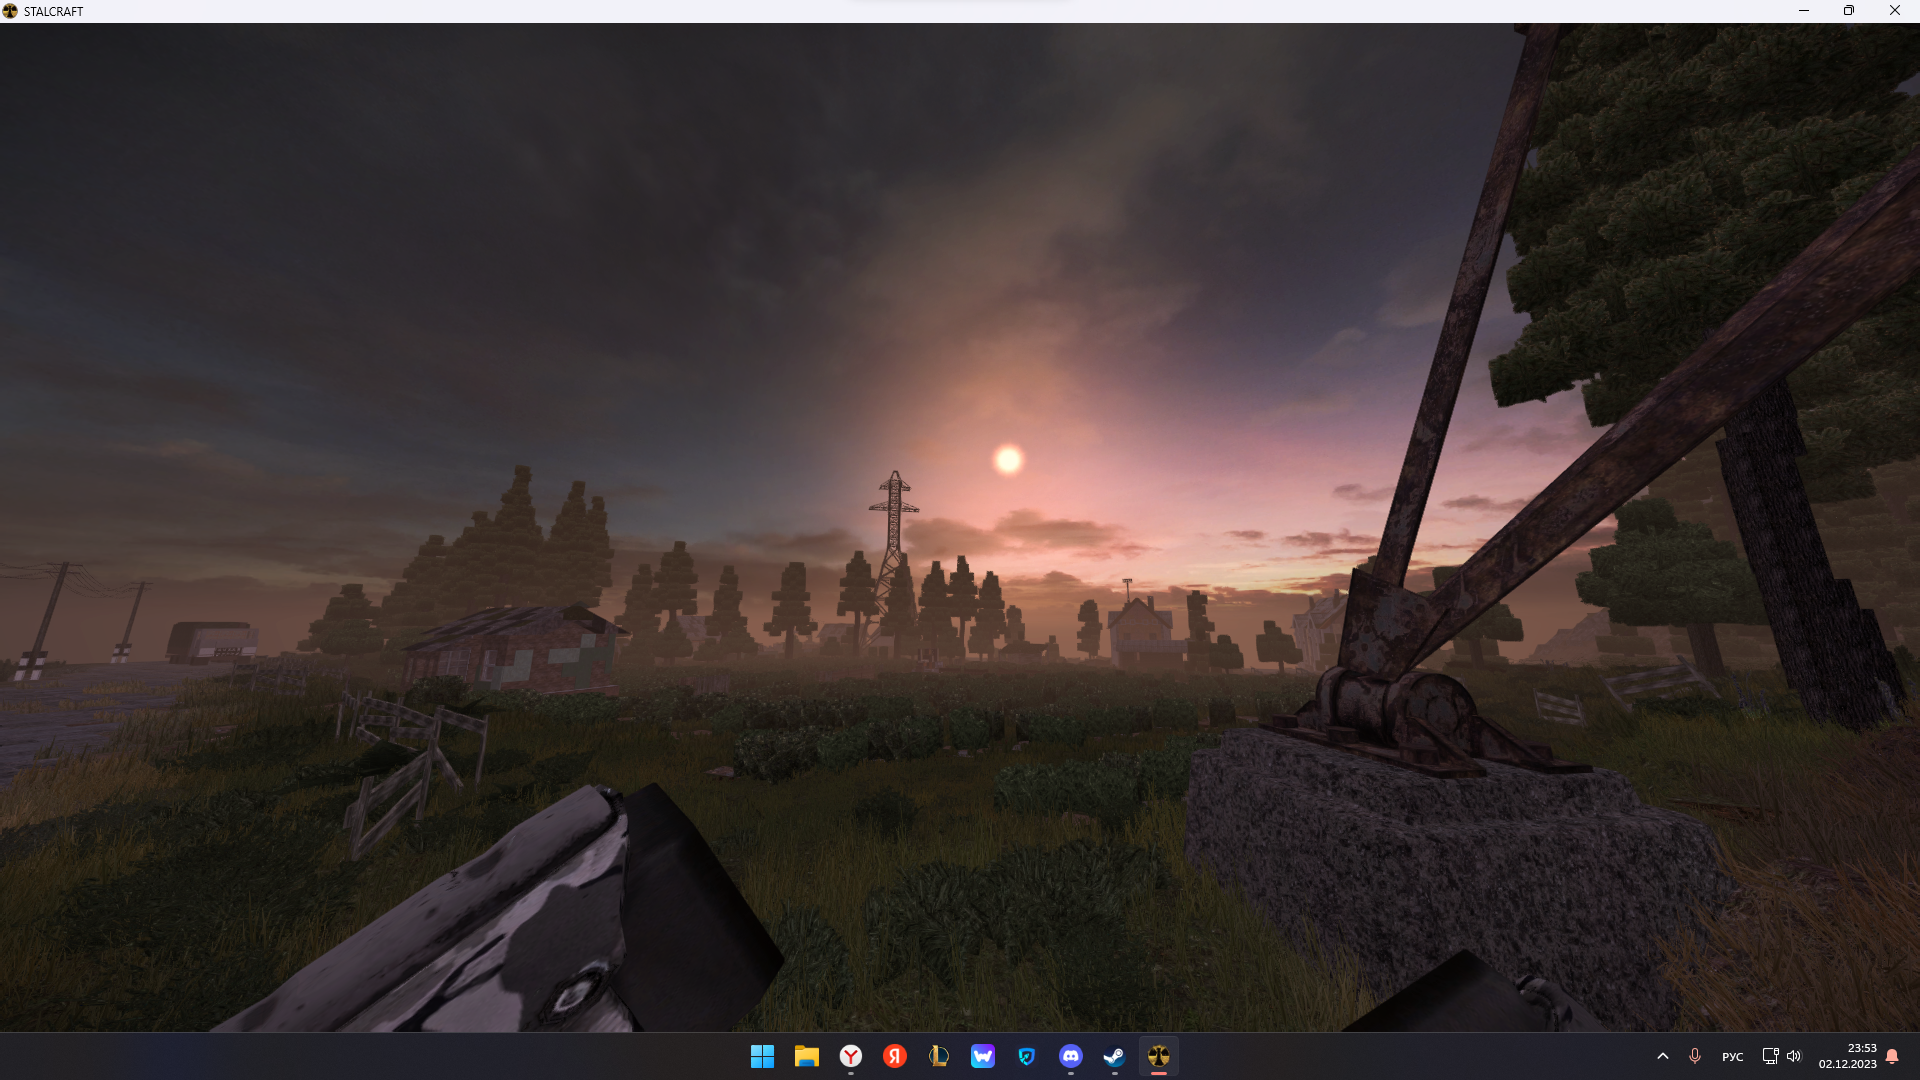Switch to Discord from the taskbar

click(1070, 1056)
